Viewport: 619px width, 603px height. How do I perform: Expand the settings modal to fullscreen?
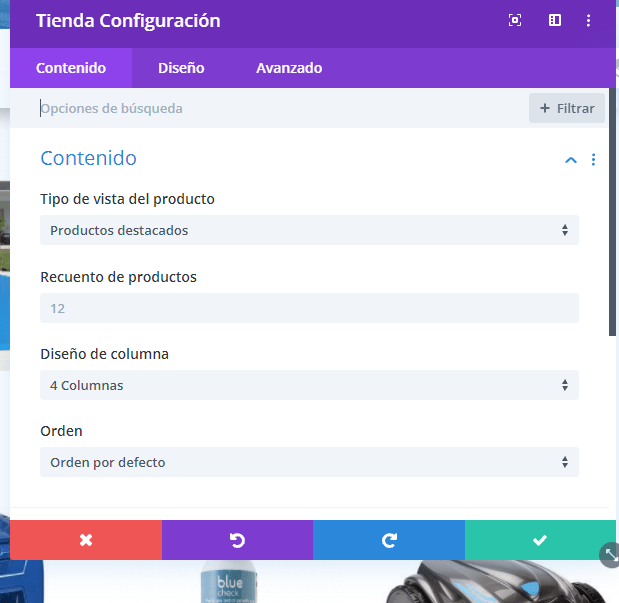[515, 20]
